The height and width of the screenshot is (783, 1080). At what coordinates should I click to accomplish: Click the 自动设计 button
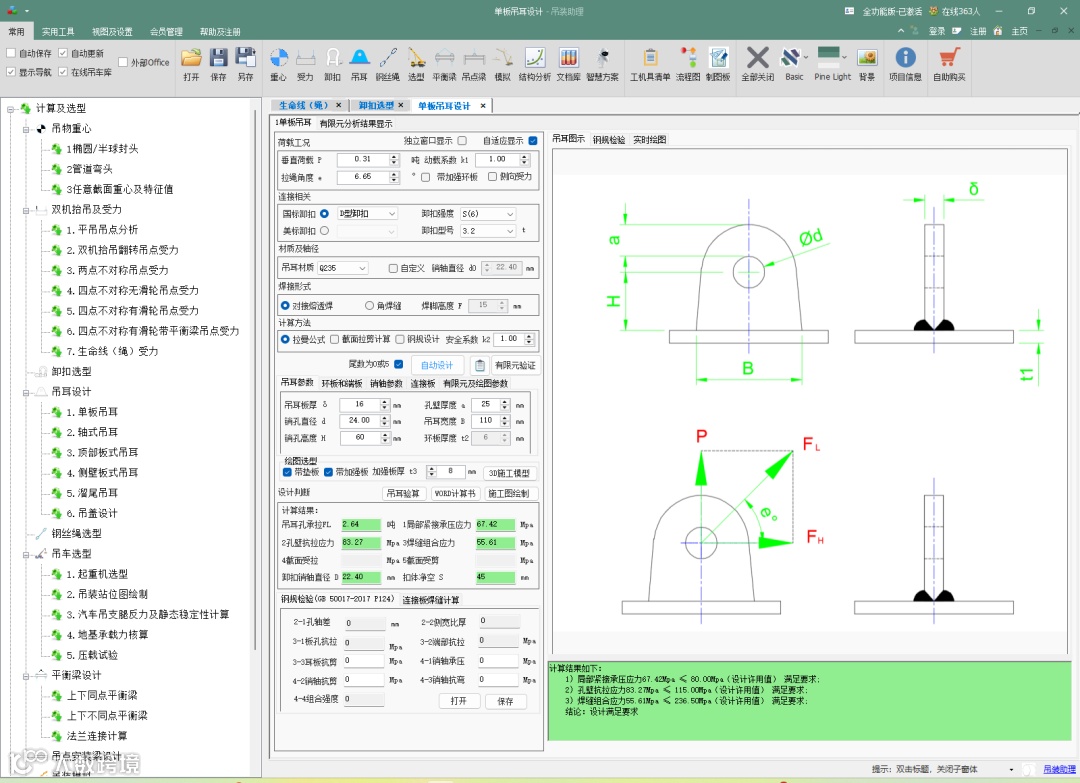pyautogui.click(x=437, y=365)
